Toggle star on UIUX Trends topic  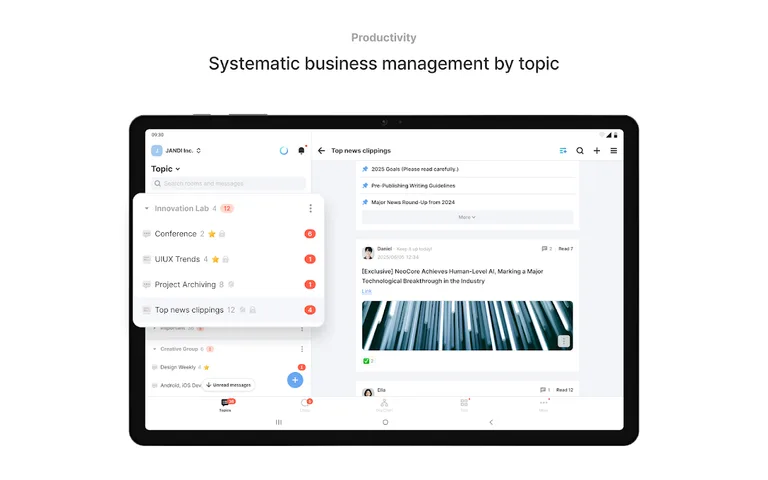[216, 259]
